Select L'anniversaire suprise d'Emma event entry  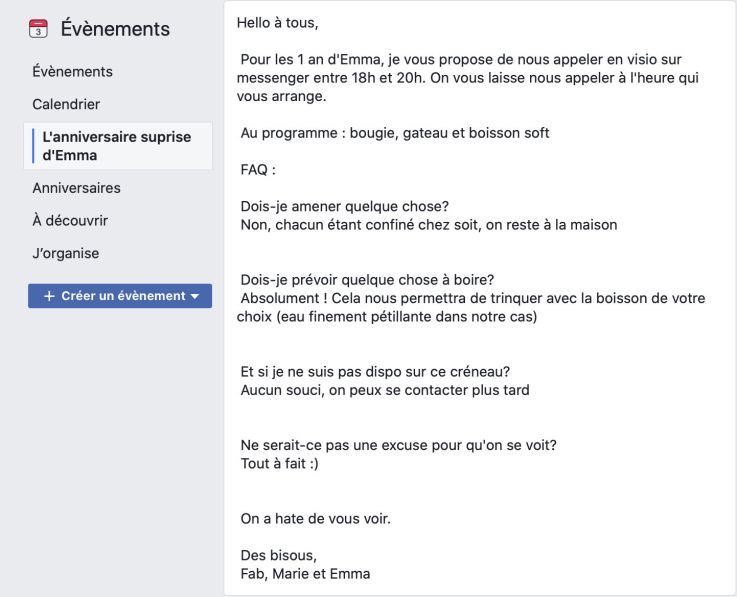(x=116, y=146)
